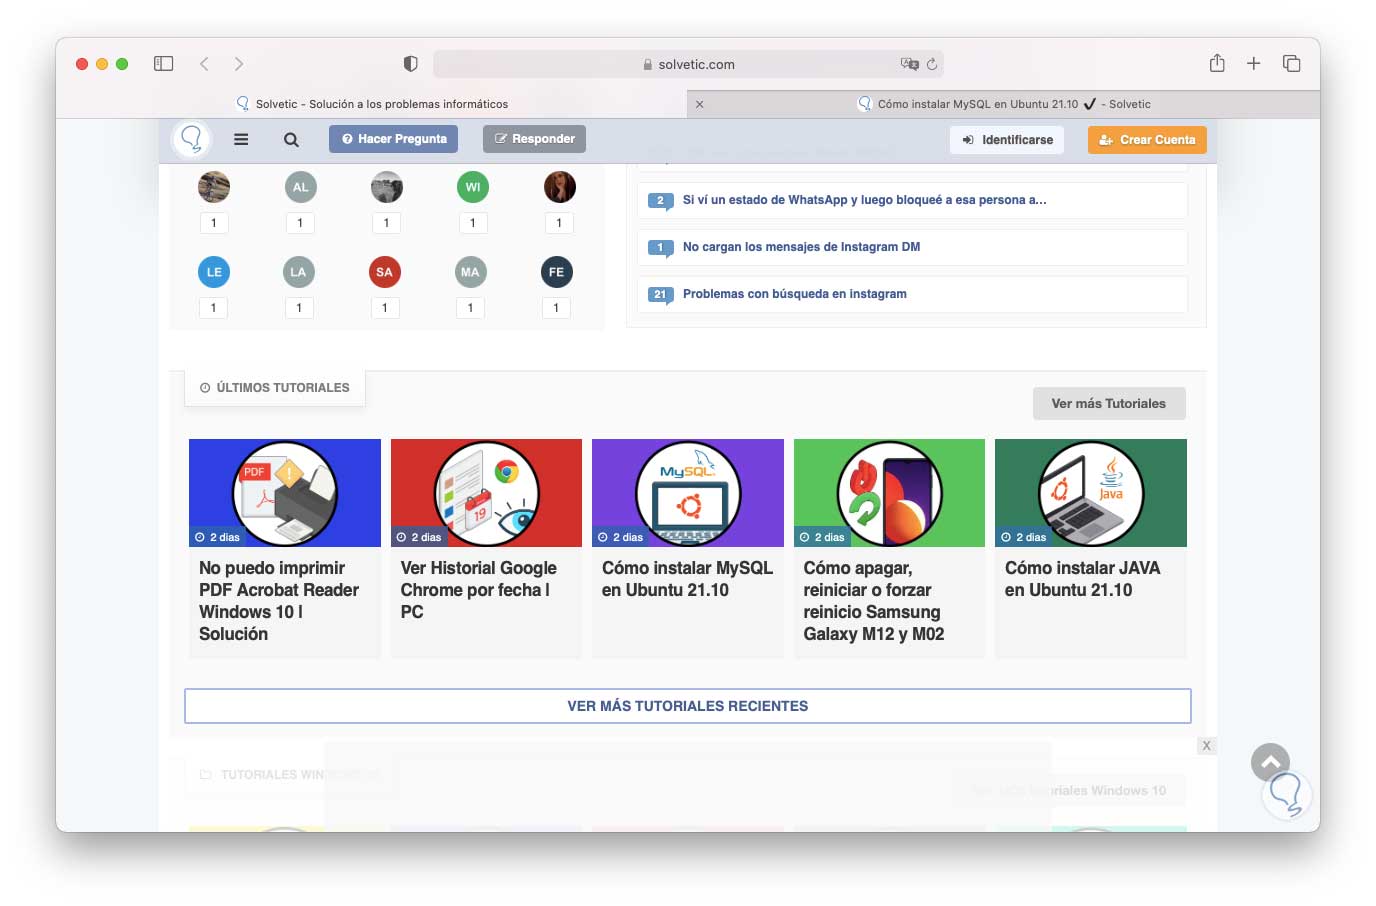This screenshot has height=906, width=1376.
Task: Open the black-and-white photo avatar
Action: pos(387,187)
